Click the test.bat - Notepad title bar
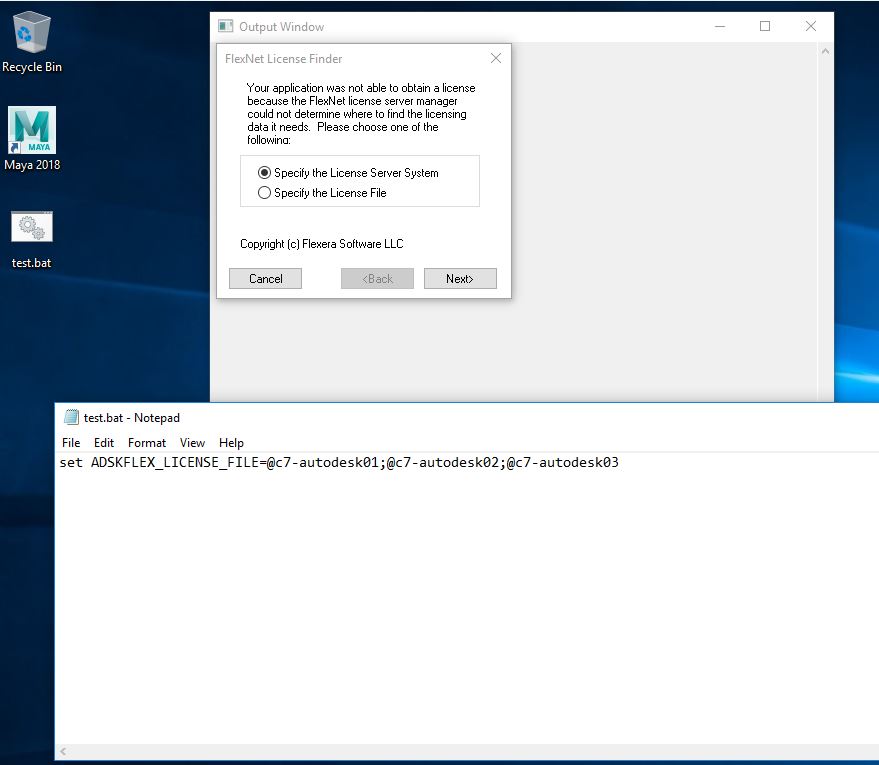This screenshot has width=879, height=765. click(467, 418)
